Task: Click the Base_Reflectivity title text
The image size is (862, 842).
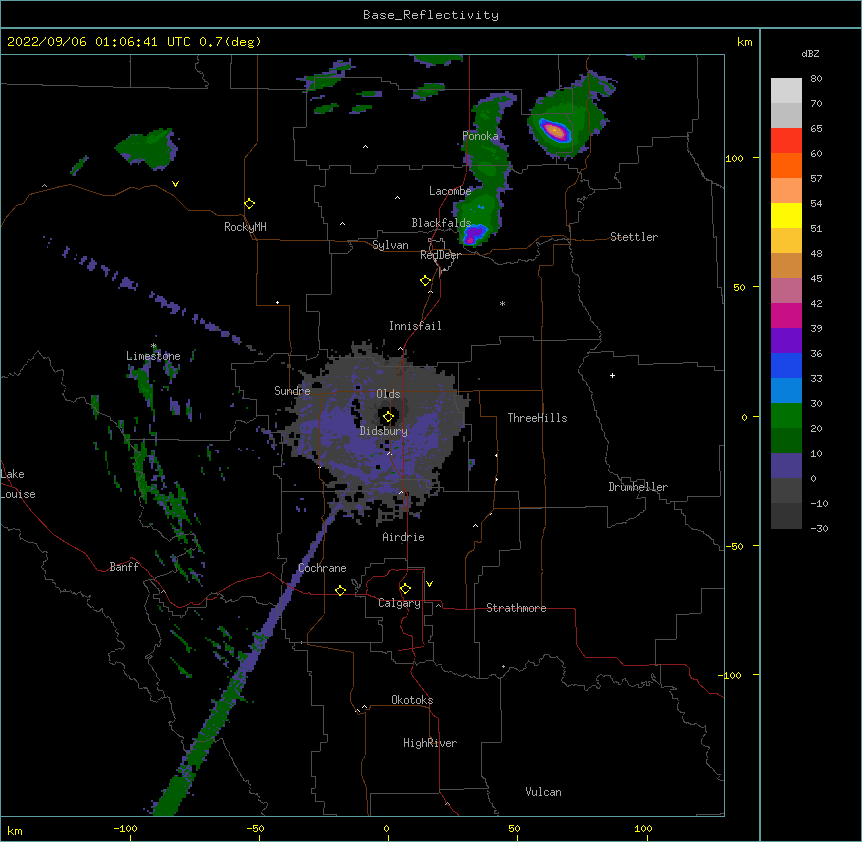Action: click(x=431, y=15)
